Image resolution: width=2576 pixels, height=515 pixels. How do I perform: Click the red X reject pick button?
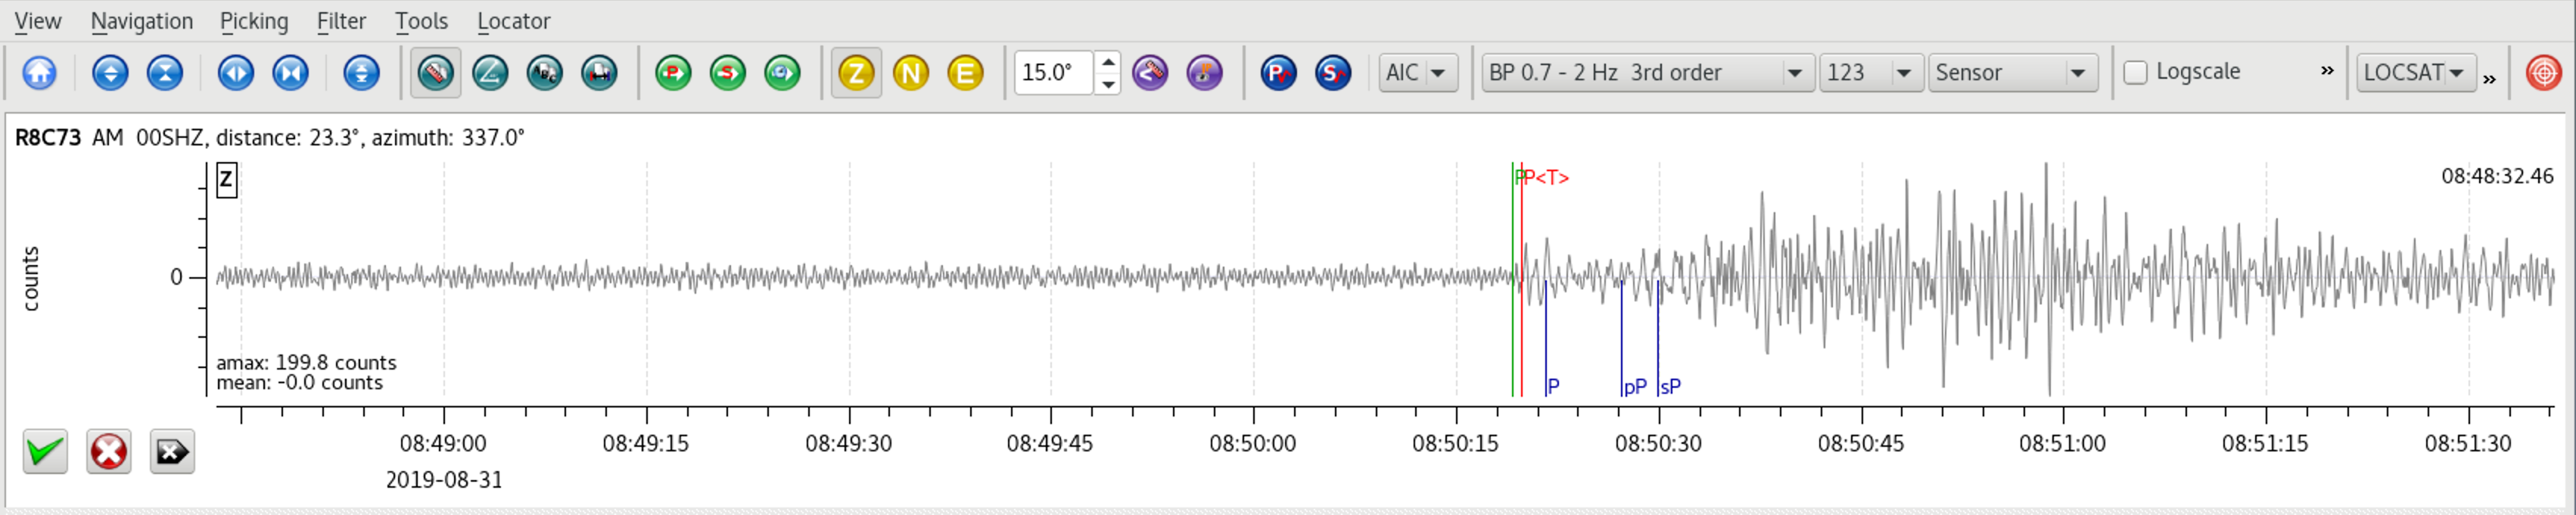109,452
